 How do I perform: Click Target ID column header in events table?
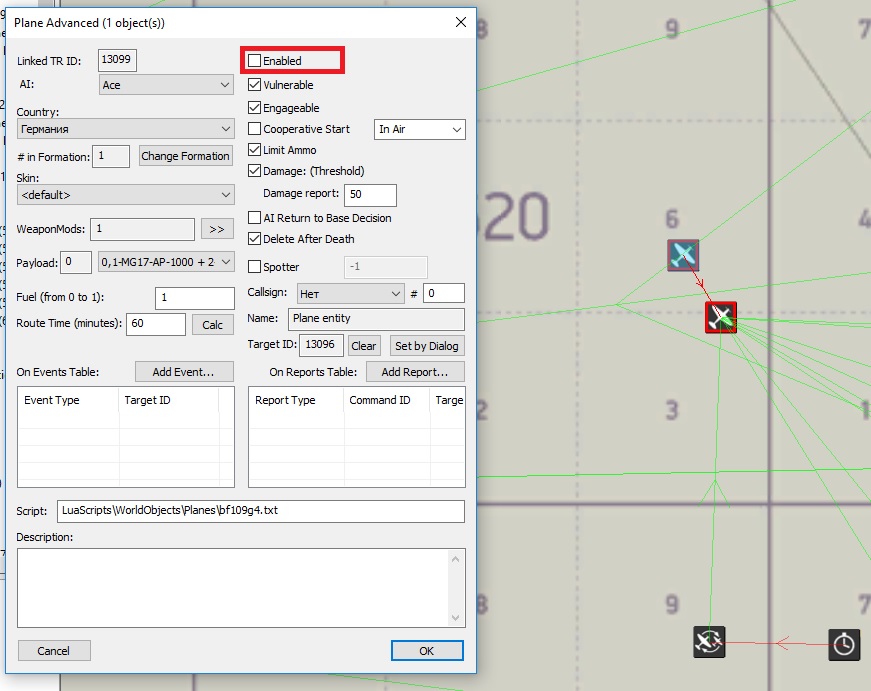pos(169,400)
